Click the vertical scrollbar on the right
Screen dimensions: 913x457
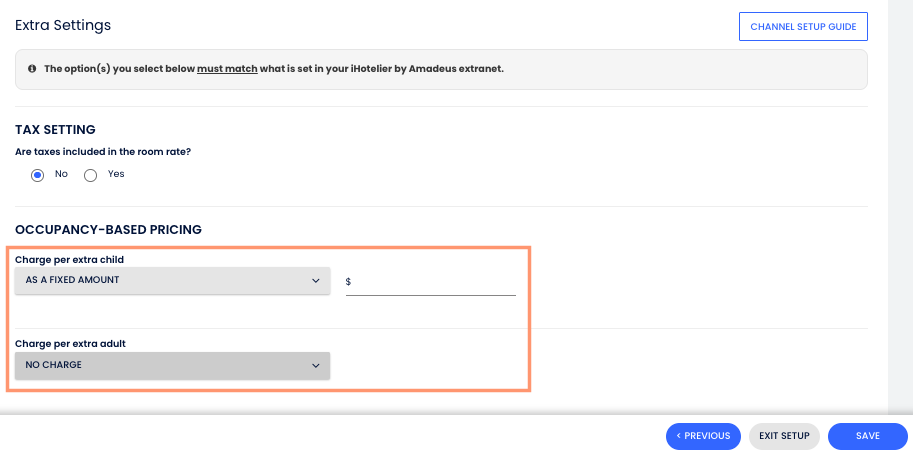[901, 200]
